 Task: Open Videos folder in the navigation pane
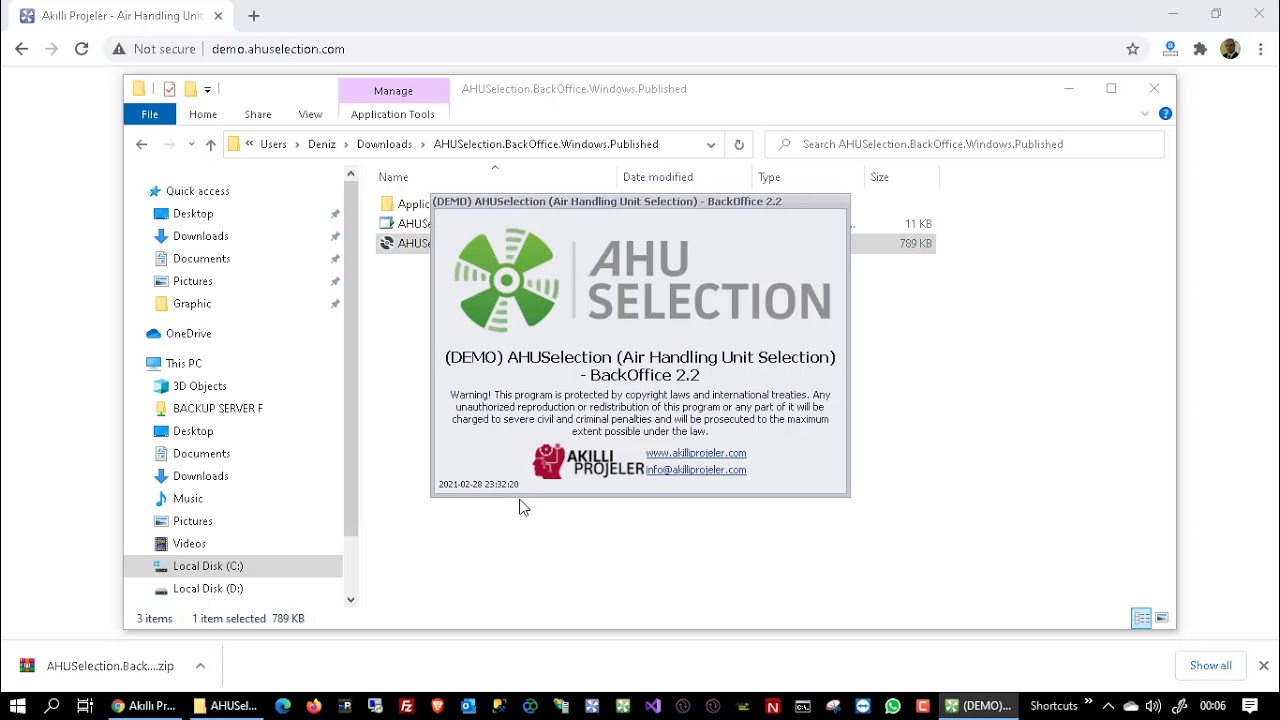click(189, 544)
